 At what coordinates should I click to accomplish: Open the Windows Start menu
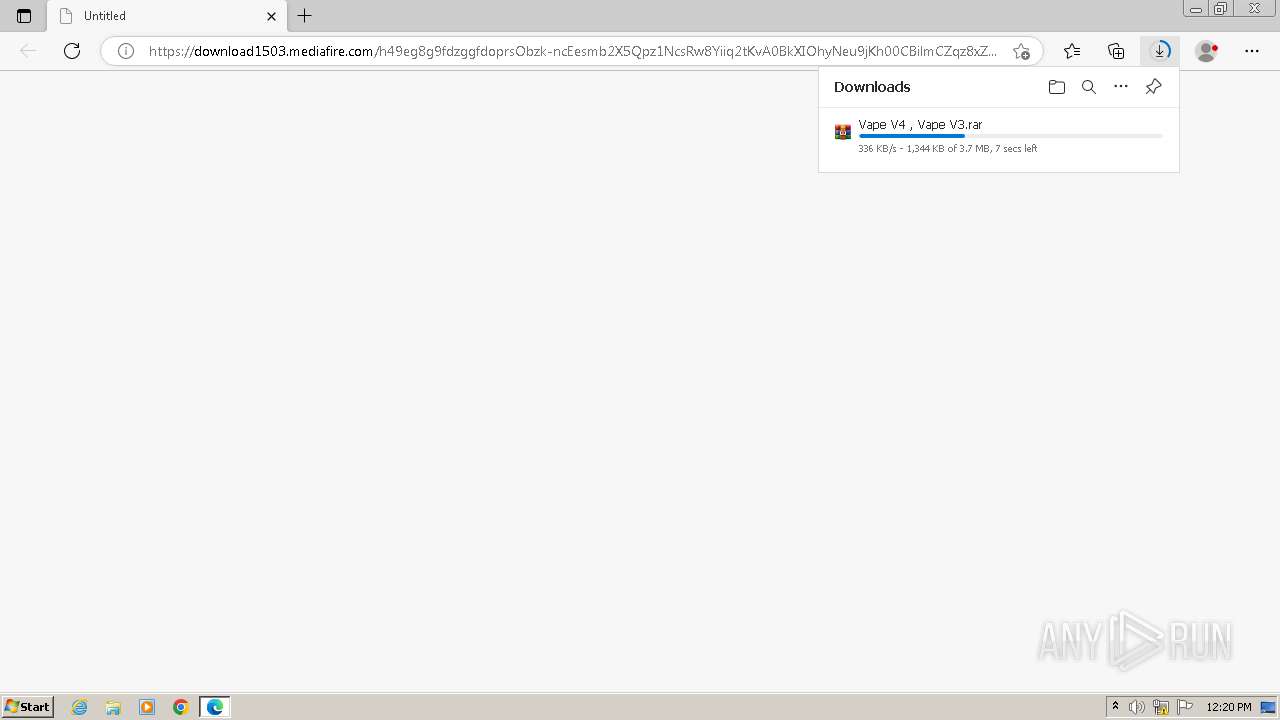point(27,707)
